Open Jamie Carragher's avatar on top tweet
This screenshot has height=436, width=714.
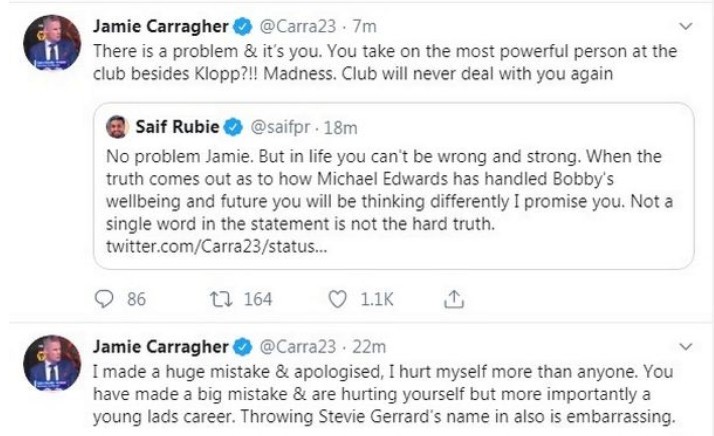point(50,43)
